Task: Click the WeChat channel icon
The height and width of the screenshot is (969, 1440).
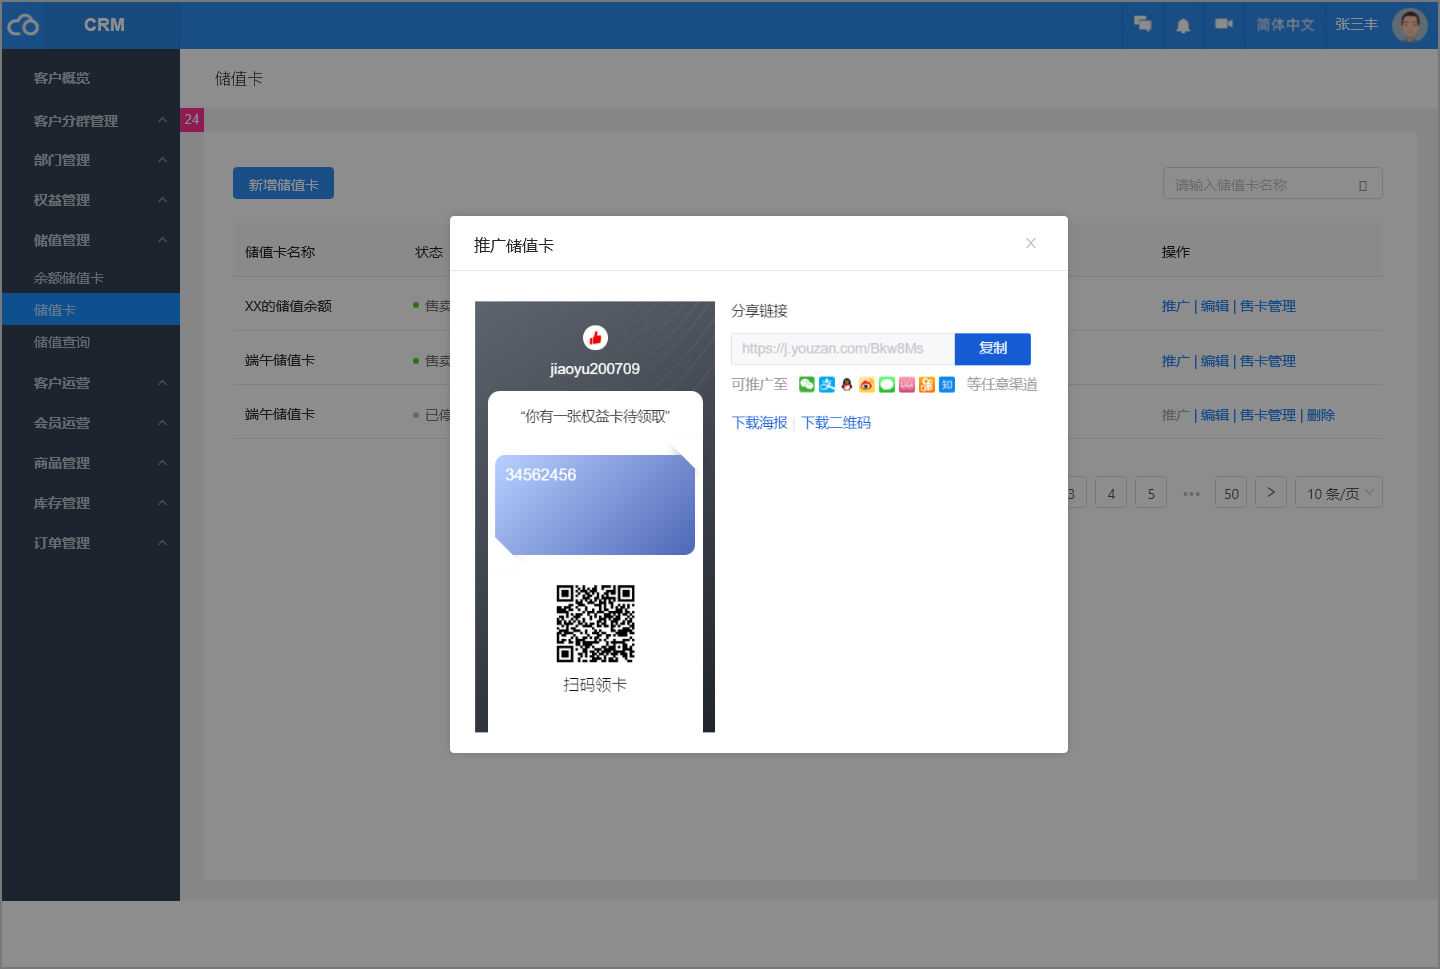Action: (x=807, y=385)
